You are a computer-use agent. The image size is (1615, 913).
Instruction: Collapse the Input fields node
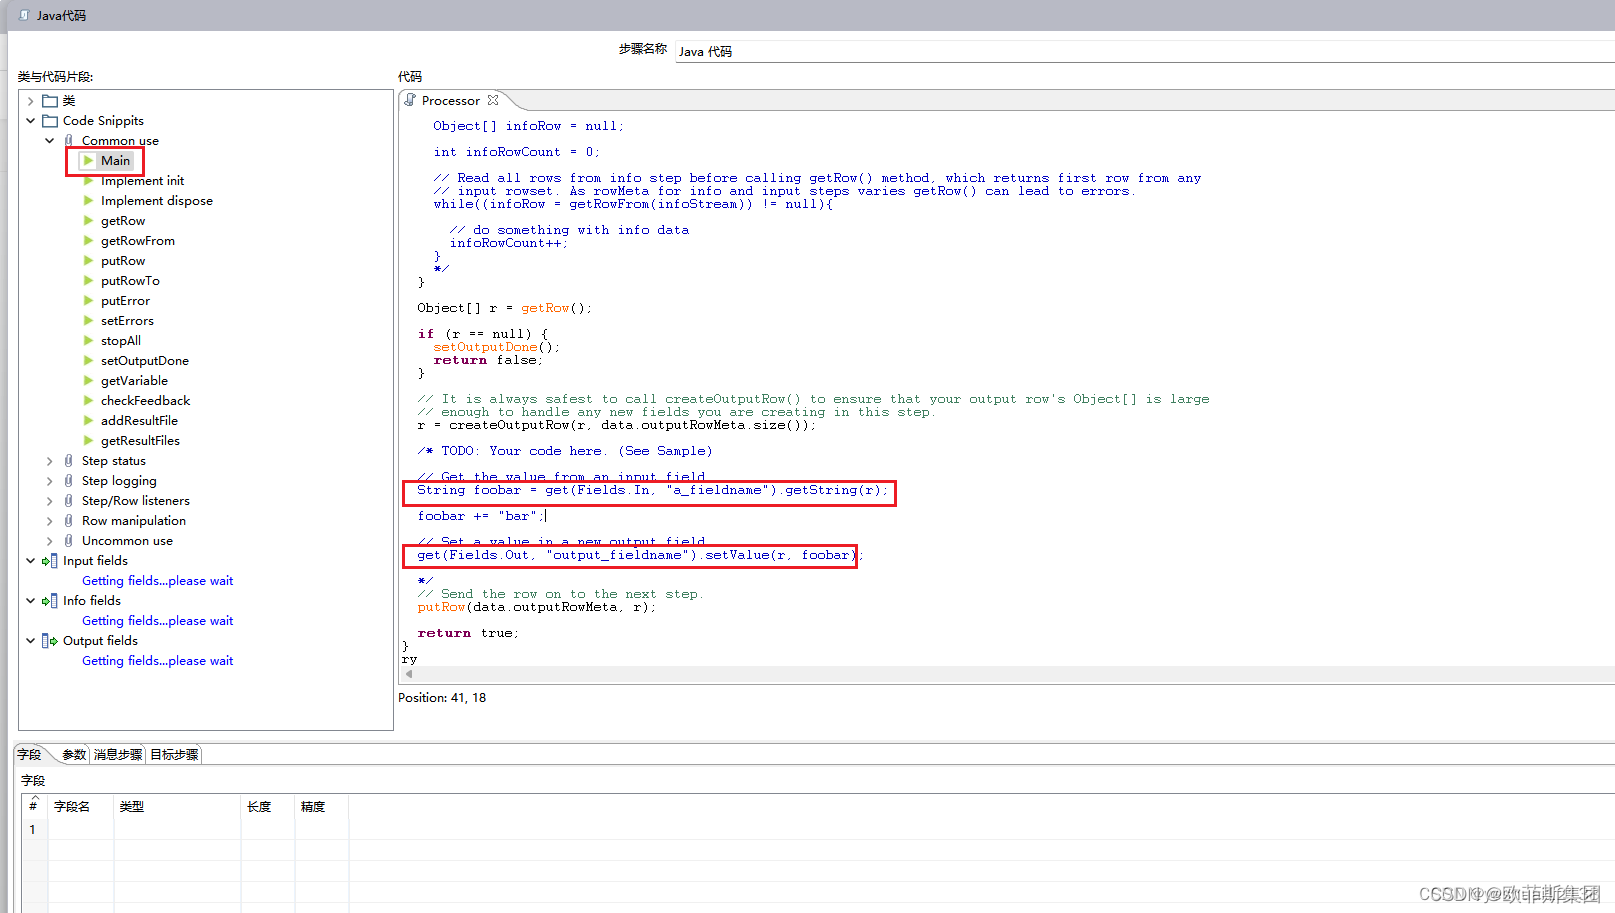(31, 561)
